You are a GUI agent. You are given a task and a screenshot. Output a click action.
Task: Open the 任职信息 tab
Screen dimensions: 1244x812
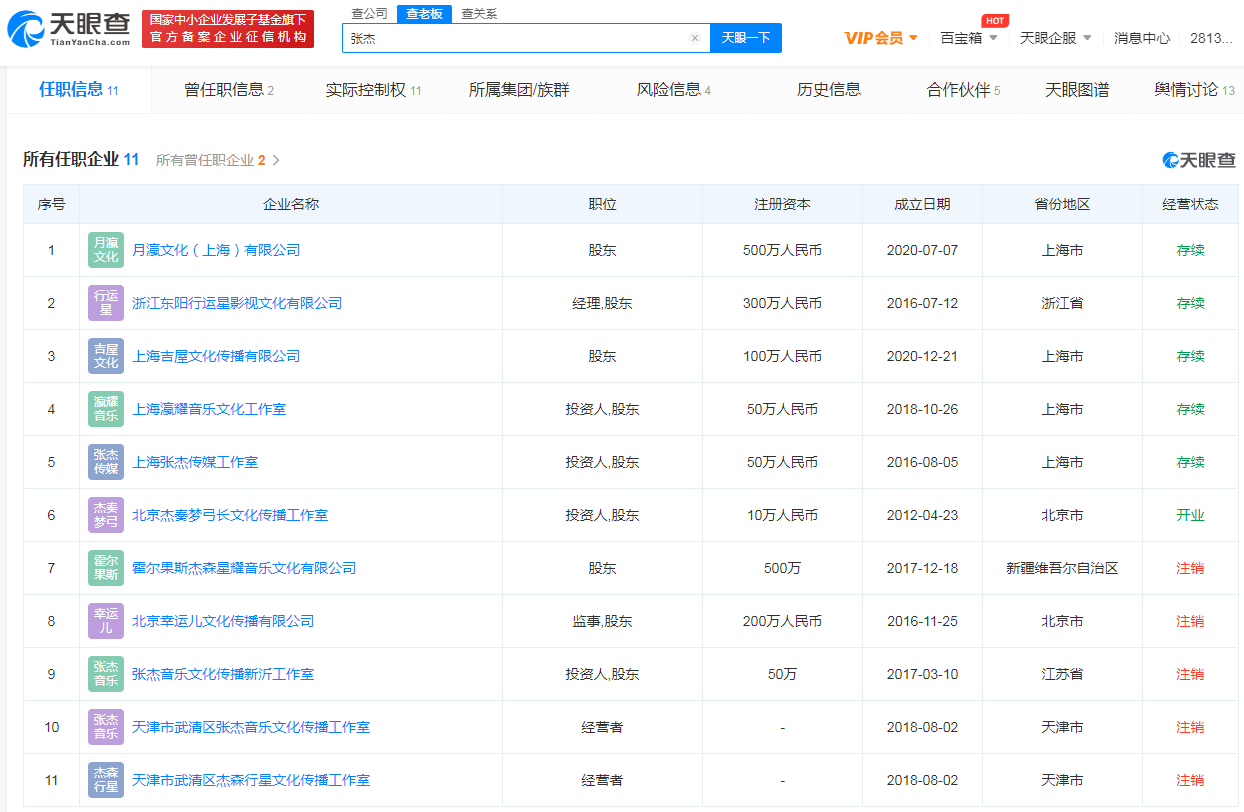[79, 90]
